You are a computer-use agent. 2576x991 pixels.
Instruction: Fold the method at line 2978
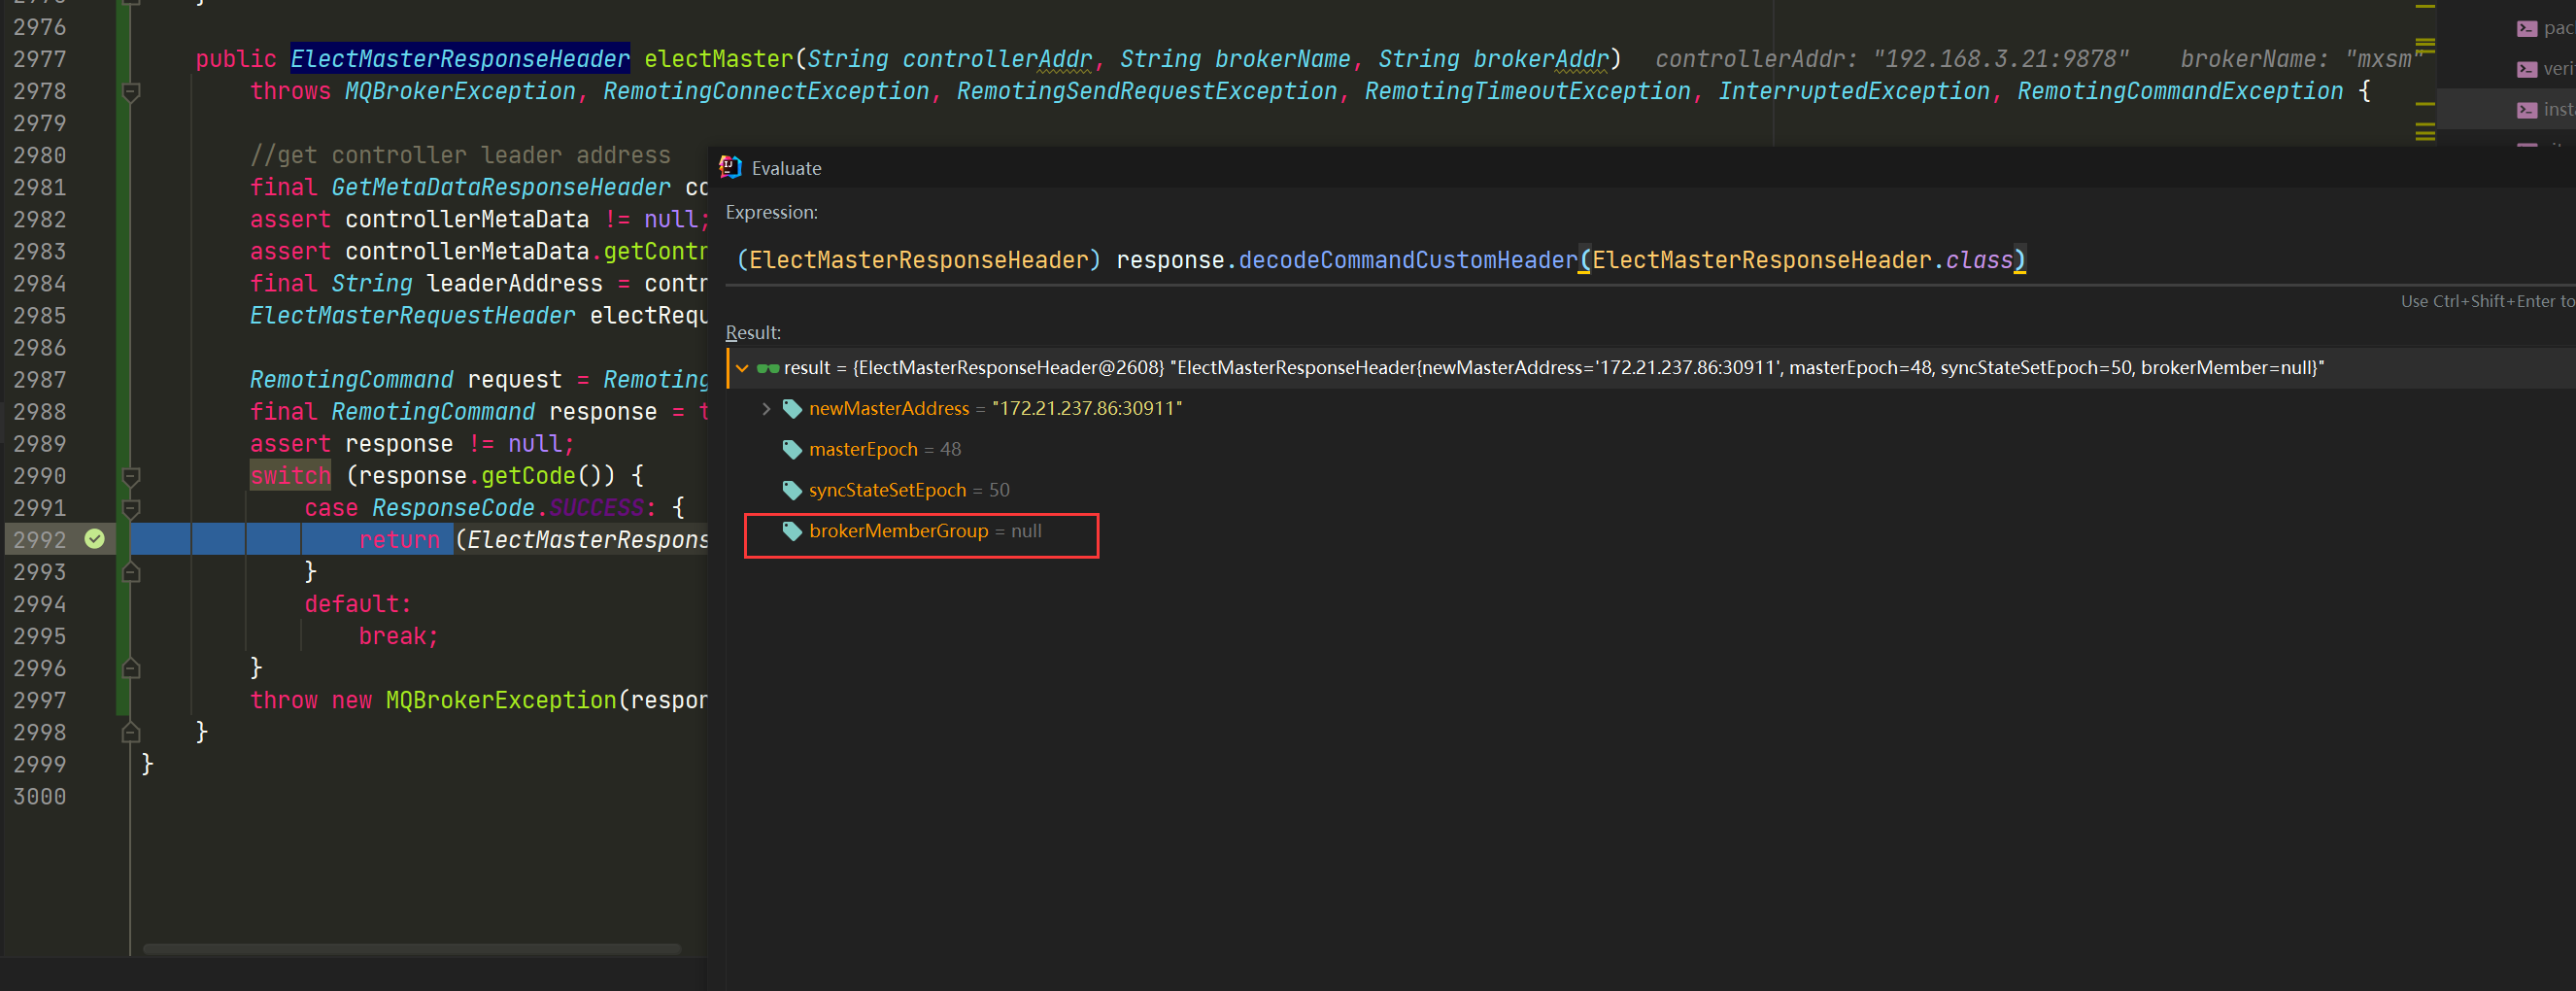click(x=131, y=92)
